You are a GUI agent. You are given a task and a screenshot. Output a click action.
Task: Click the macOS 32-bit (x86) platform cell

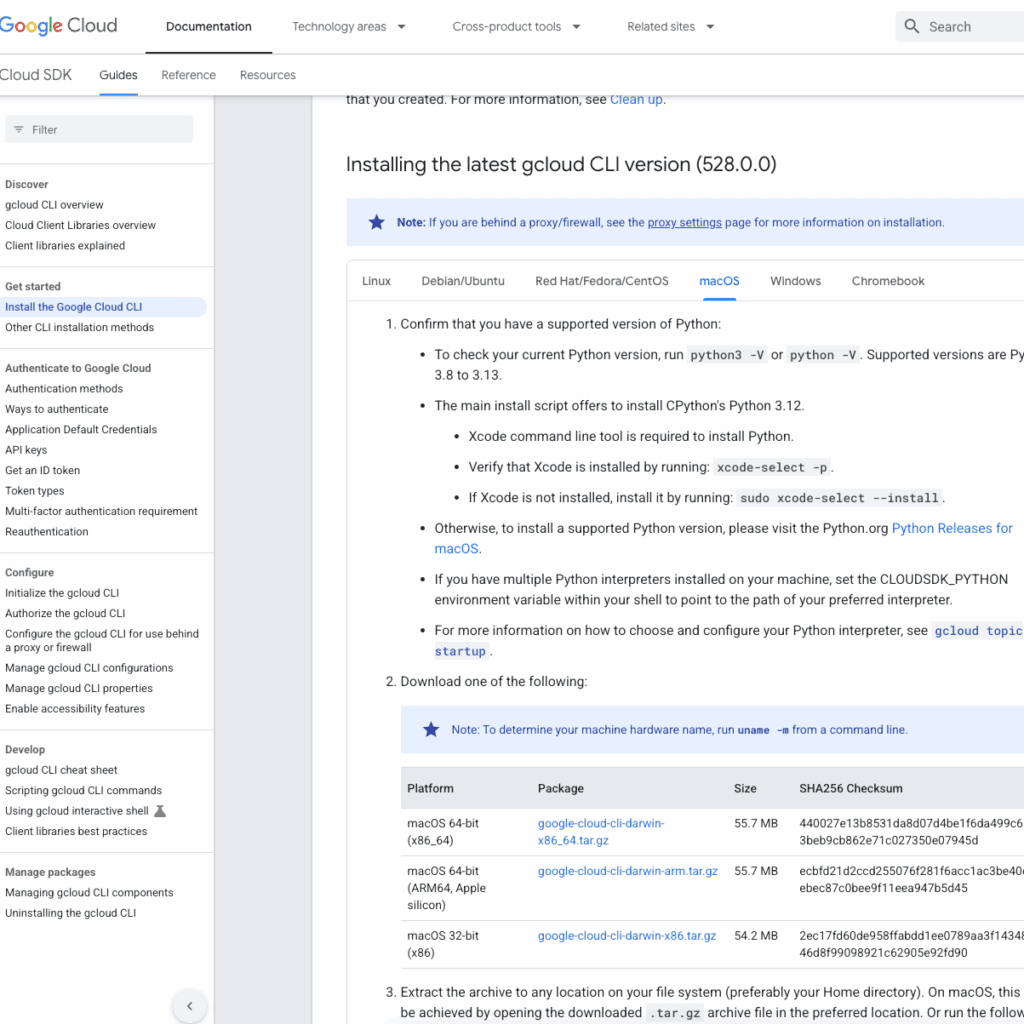[x=443, y=944]
